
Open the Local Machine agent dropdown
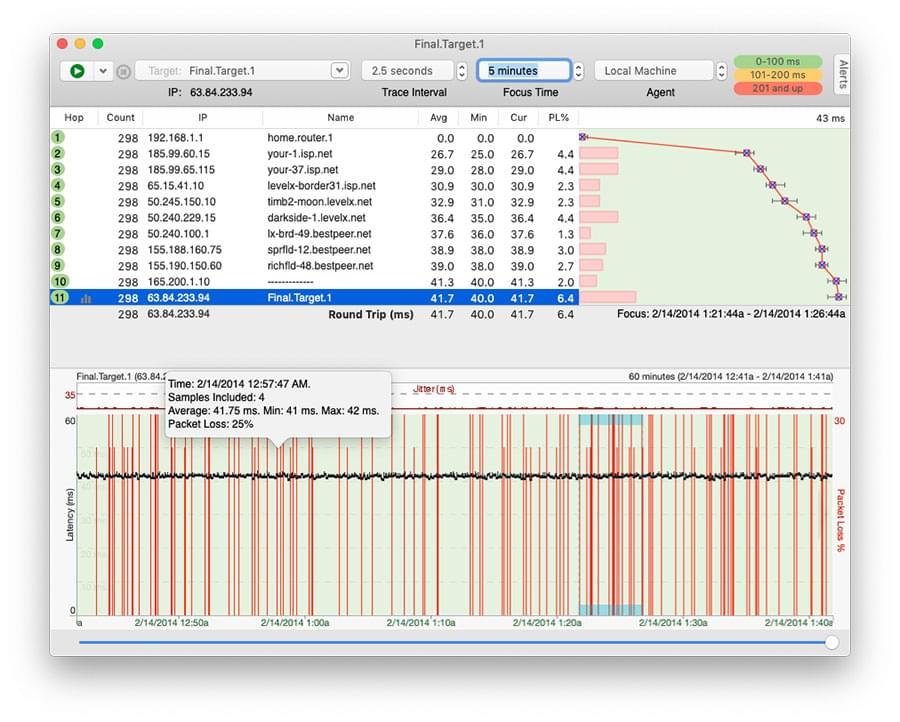click(x=721, y=71)
